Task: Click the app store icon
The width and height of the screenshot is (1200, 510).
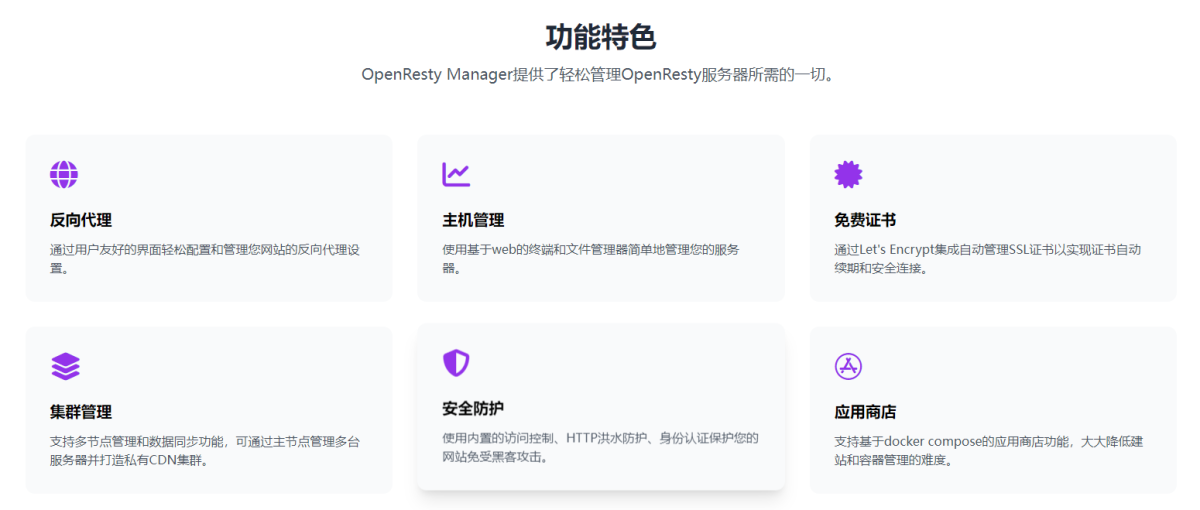Action: pos(848,366)
